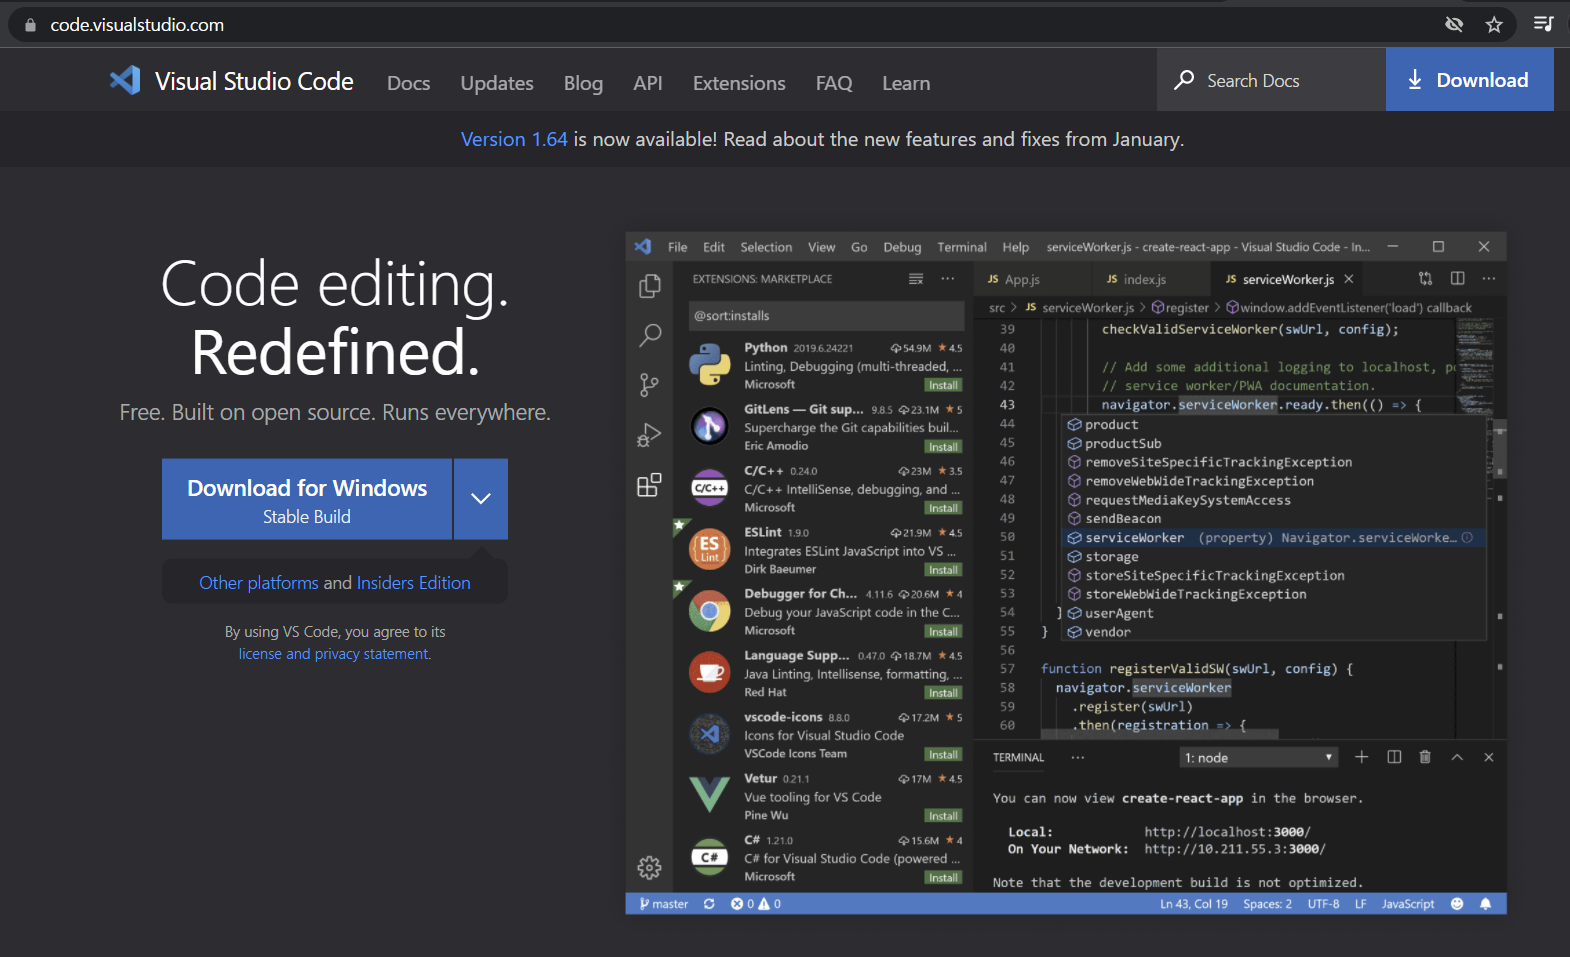Click the crossed-eye tracking icon in address bar
Screen dimensions: 1570x957
1454,25
